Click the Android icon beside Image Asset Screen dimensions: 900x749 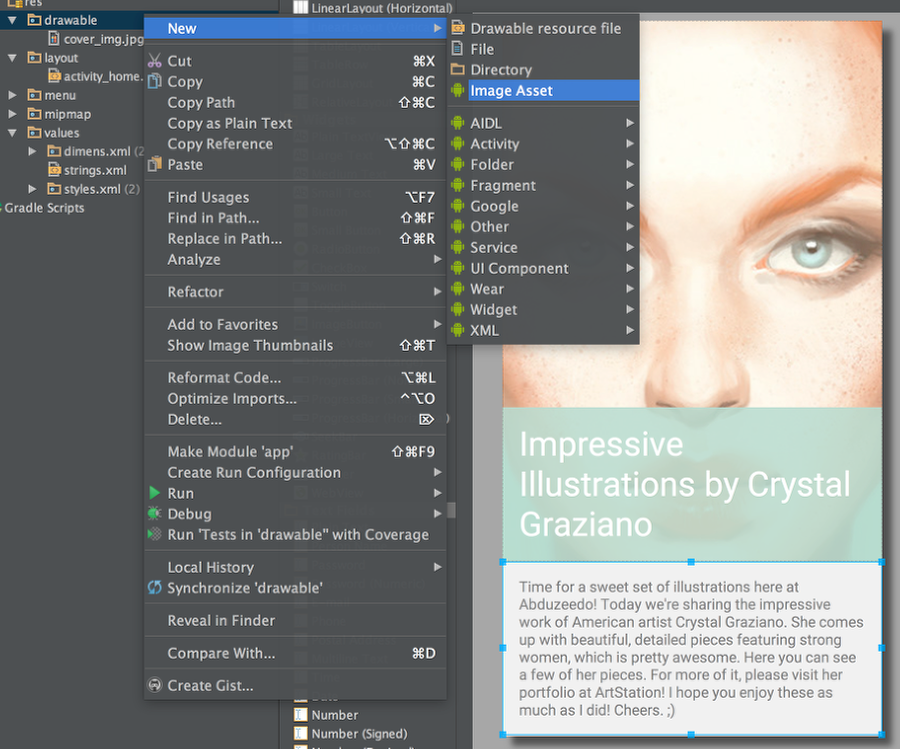[457, 91]
